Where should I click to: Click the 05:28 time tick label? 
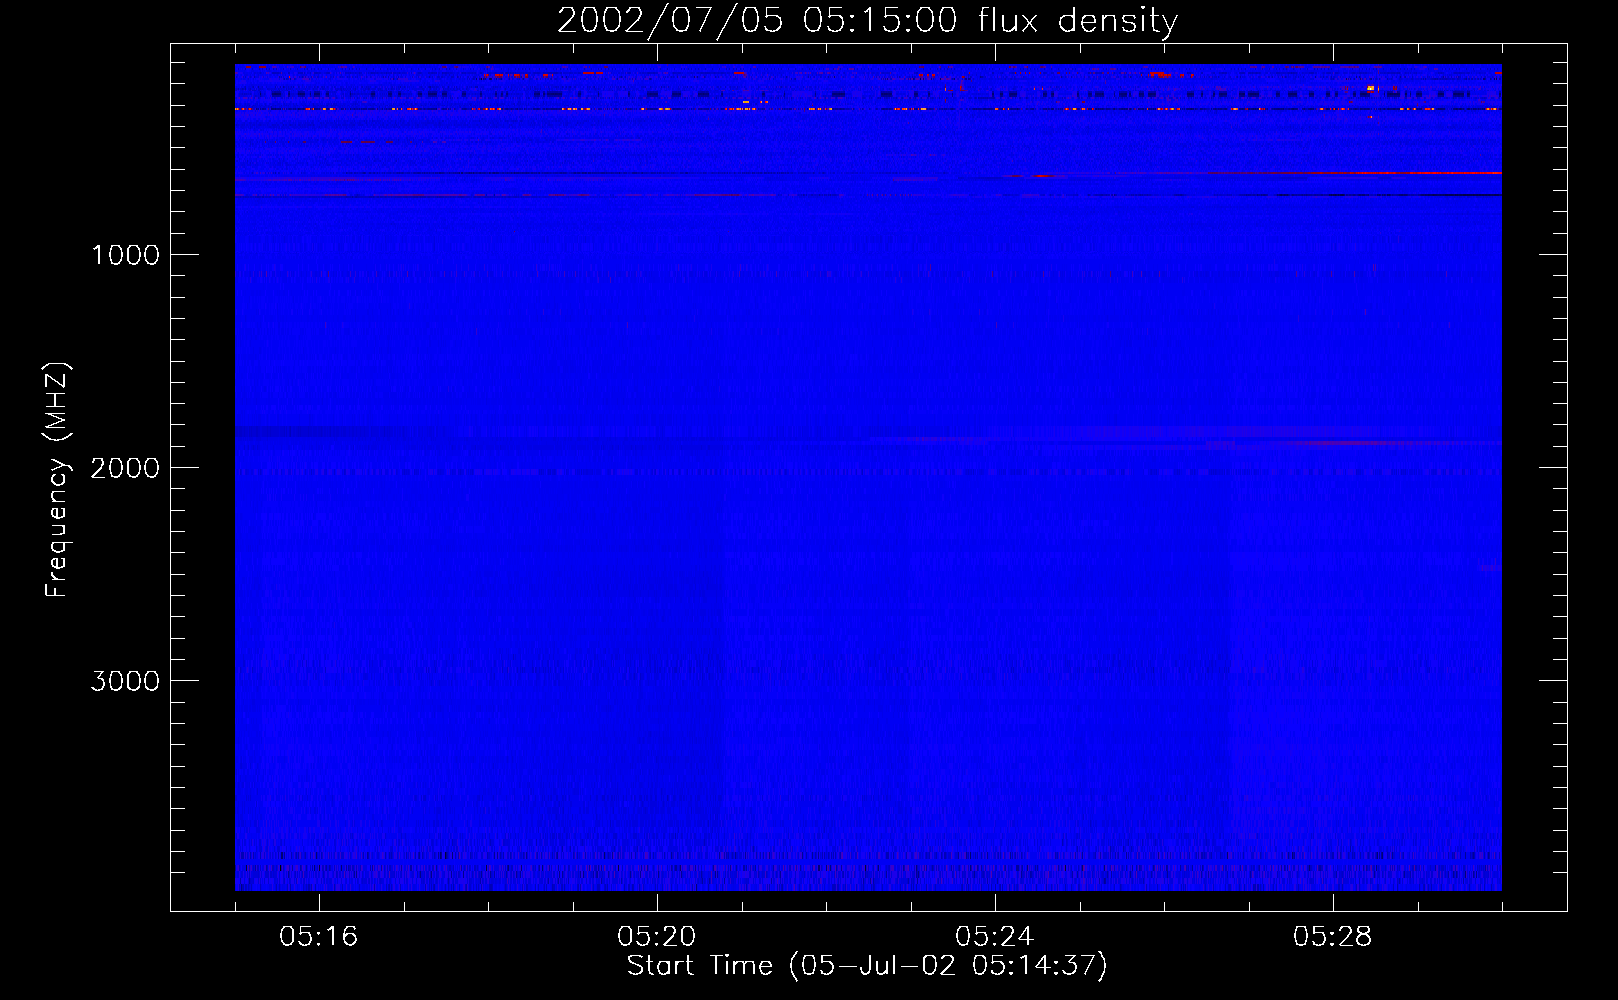point(1333,937)
